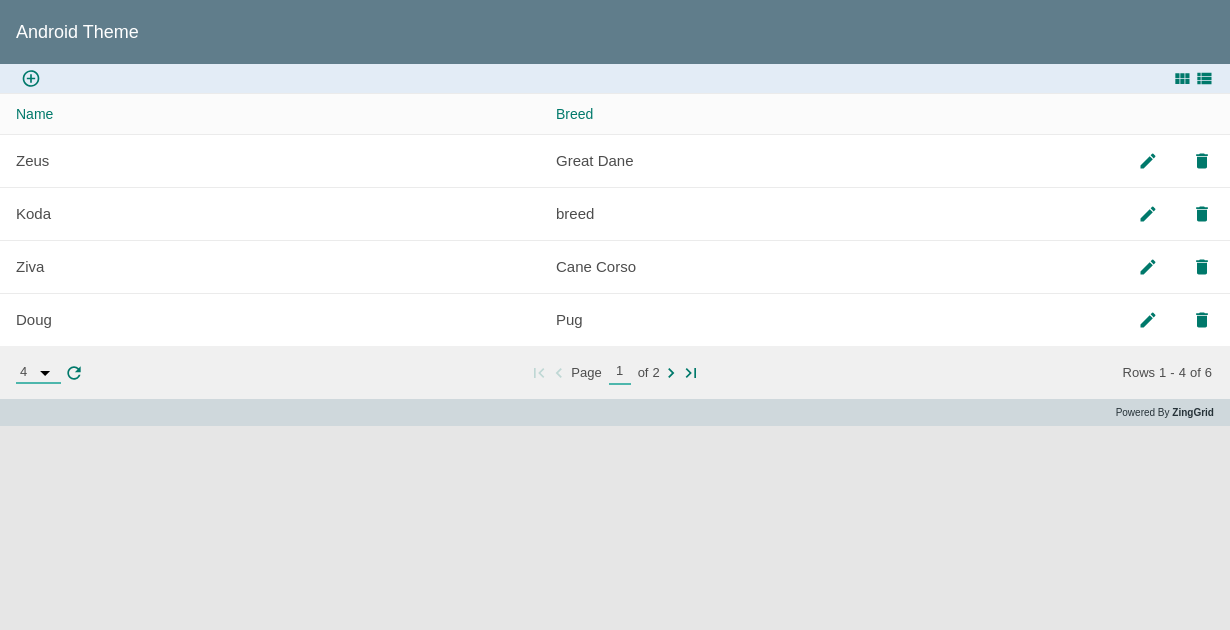Viewport: 1230px width, 630px height.
Task: Switch to card view layout icon
Action: tap(1182, 78)
